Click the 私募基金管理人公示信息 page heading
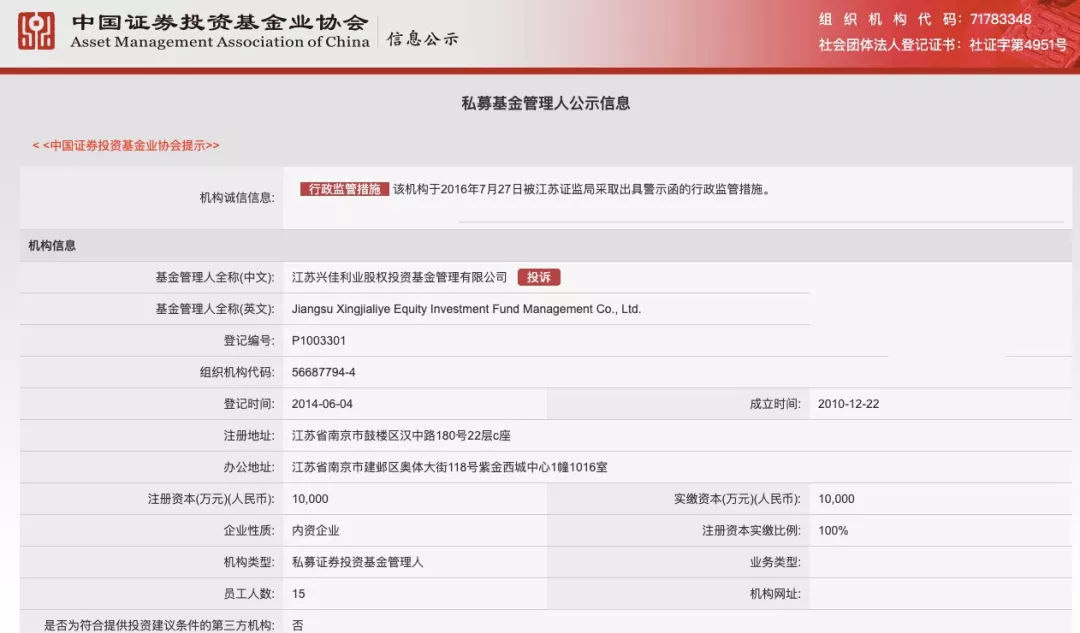The width and height of the screenshot is (1080, 633). click(546, 103)
